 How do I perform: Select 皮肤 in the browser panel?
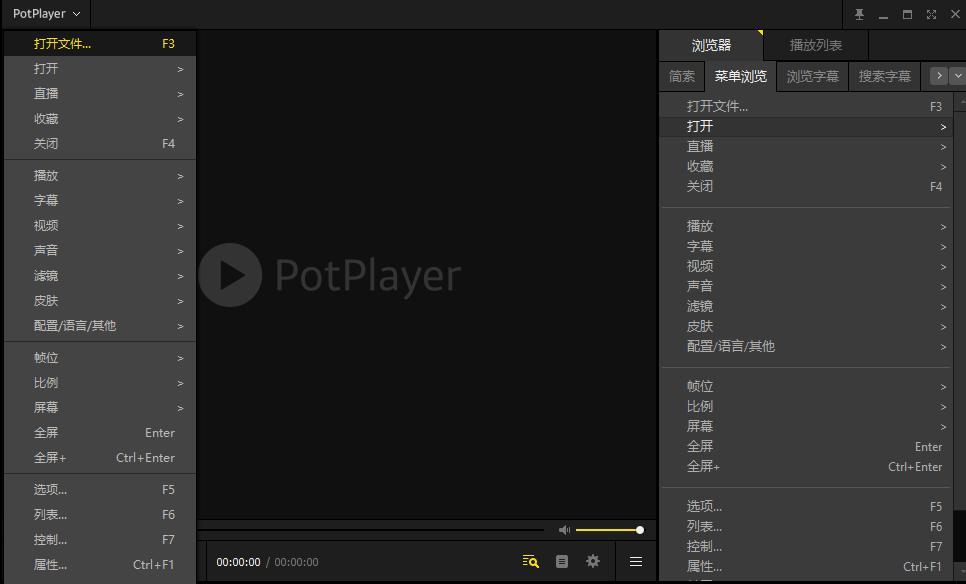[806, 326]
